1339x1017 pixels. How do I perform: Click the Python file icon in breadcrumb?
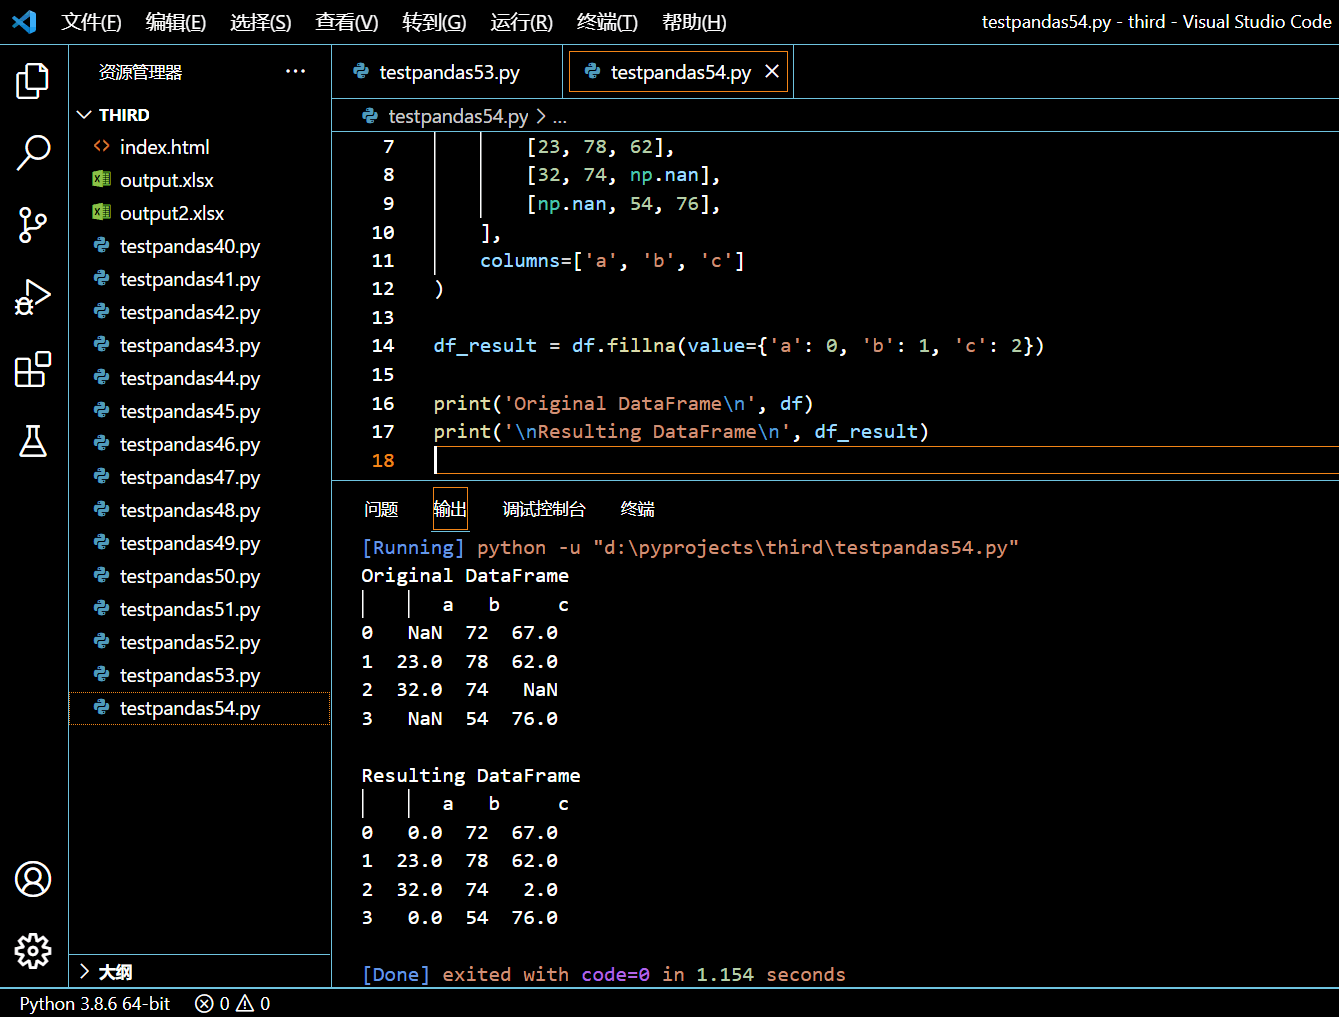[370, 116]
